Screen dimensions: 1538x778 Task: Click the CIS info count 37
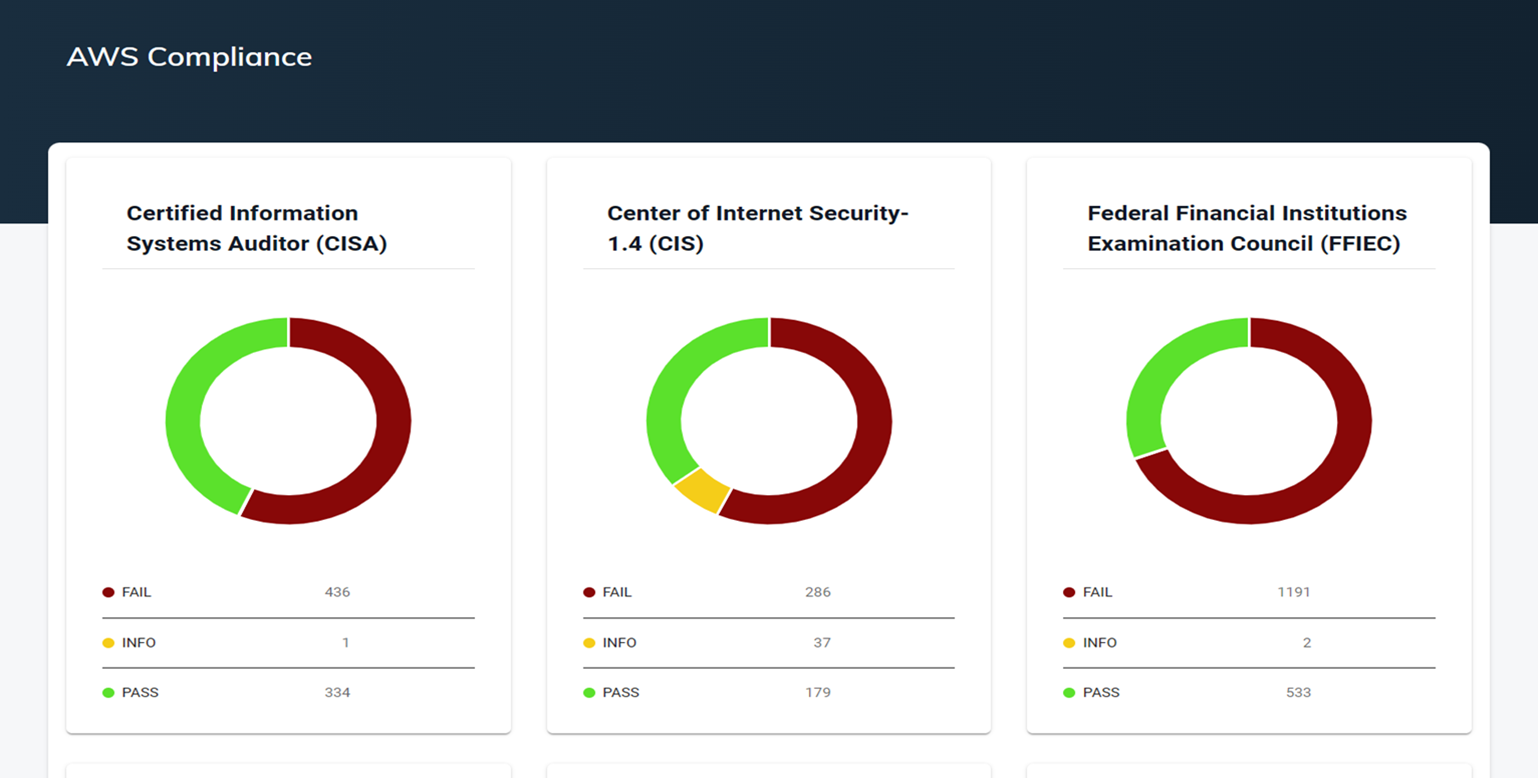point(822,642)
